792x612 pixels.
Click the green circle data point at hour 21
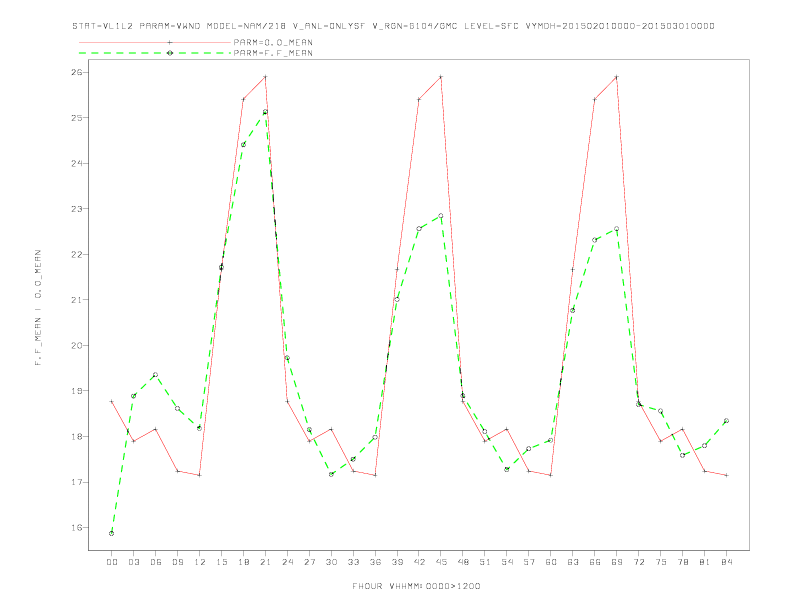coord(265,112)
